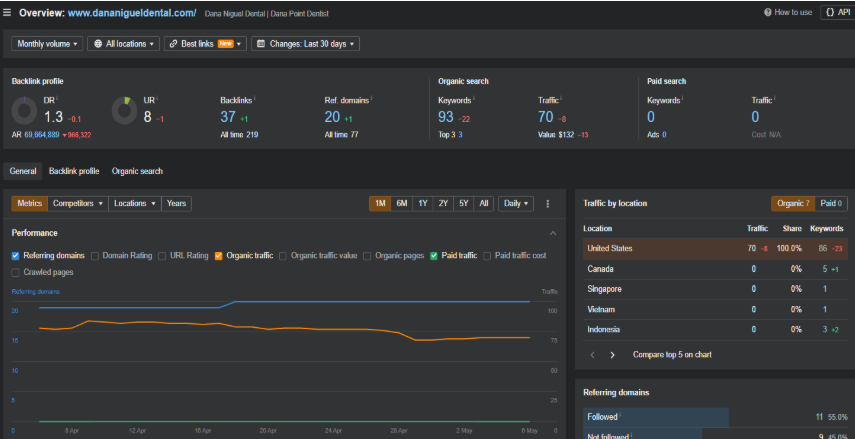Viewport: 855px width, 439px height.
Task: Open the hamburger menu icon
Action: 7,13
